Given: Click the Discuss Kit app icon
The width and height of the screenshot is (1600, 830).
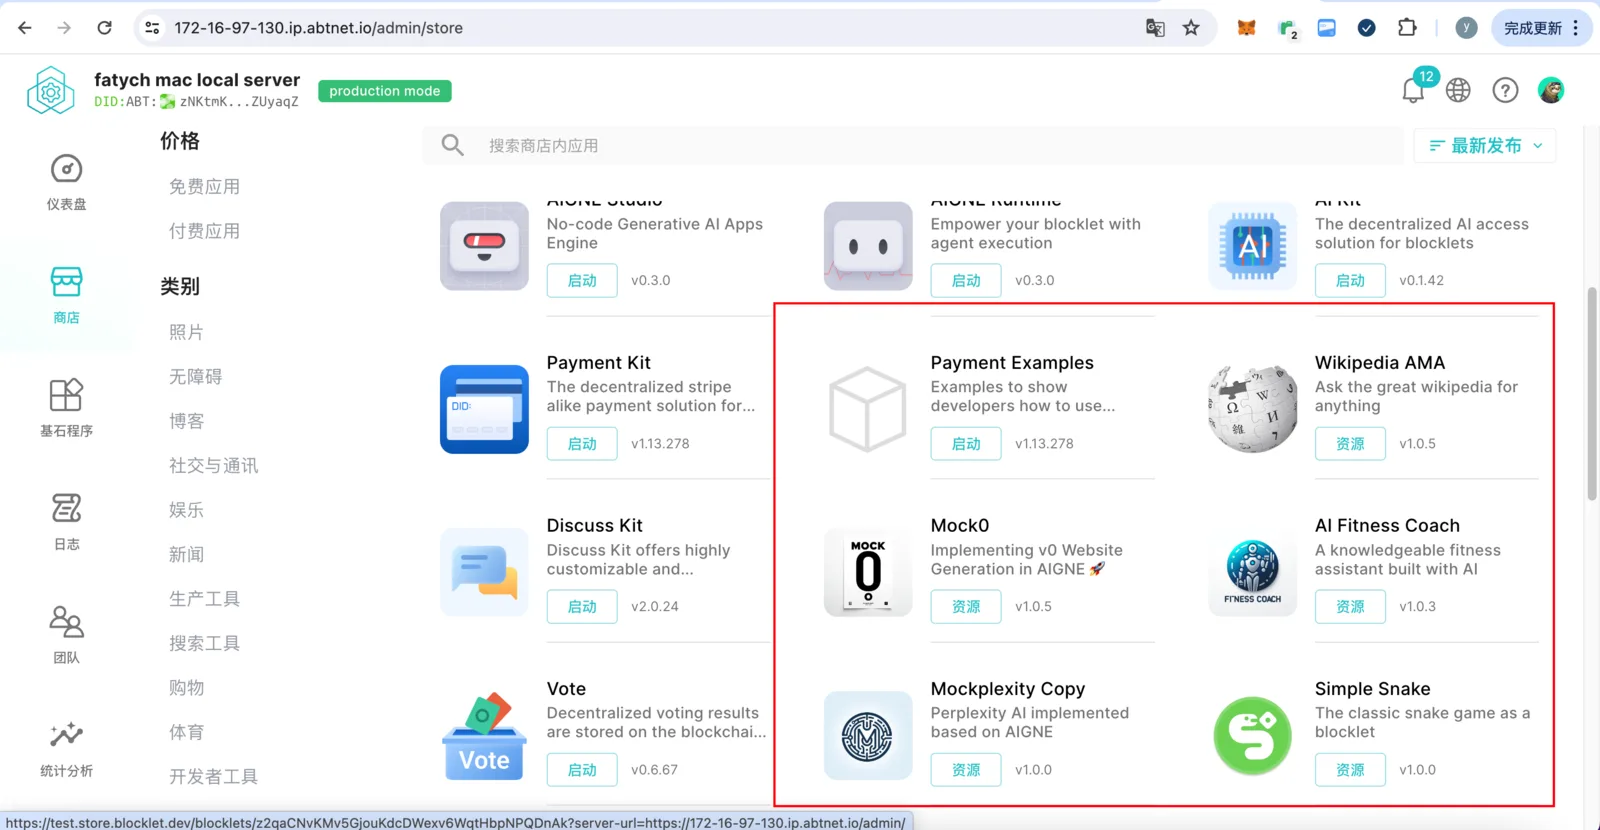Looking at the screenshot, I should (x=484, y=572).
